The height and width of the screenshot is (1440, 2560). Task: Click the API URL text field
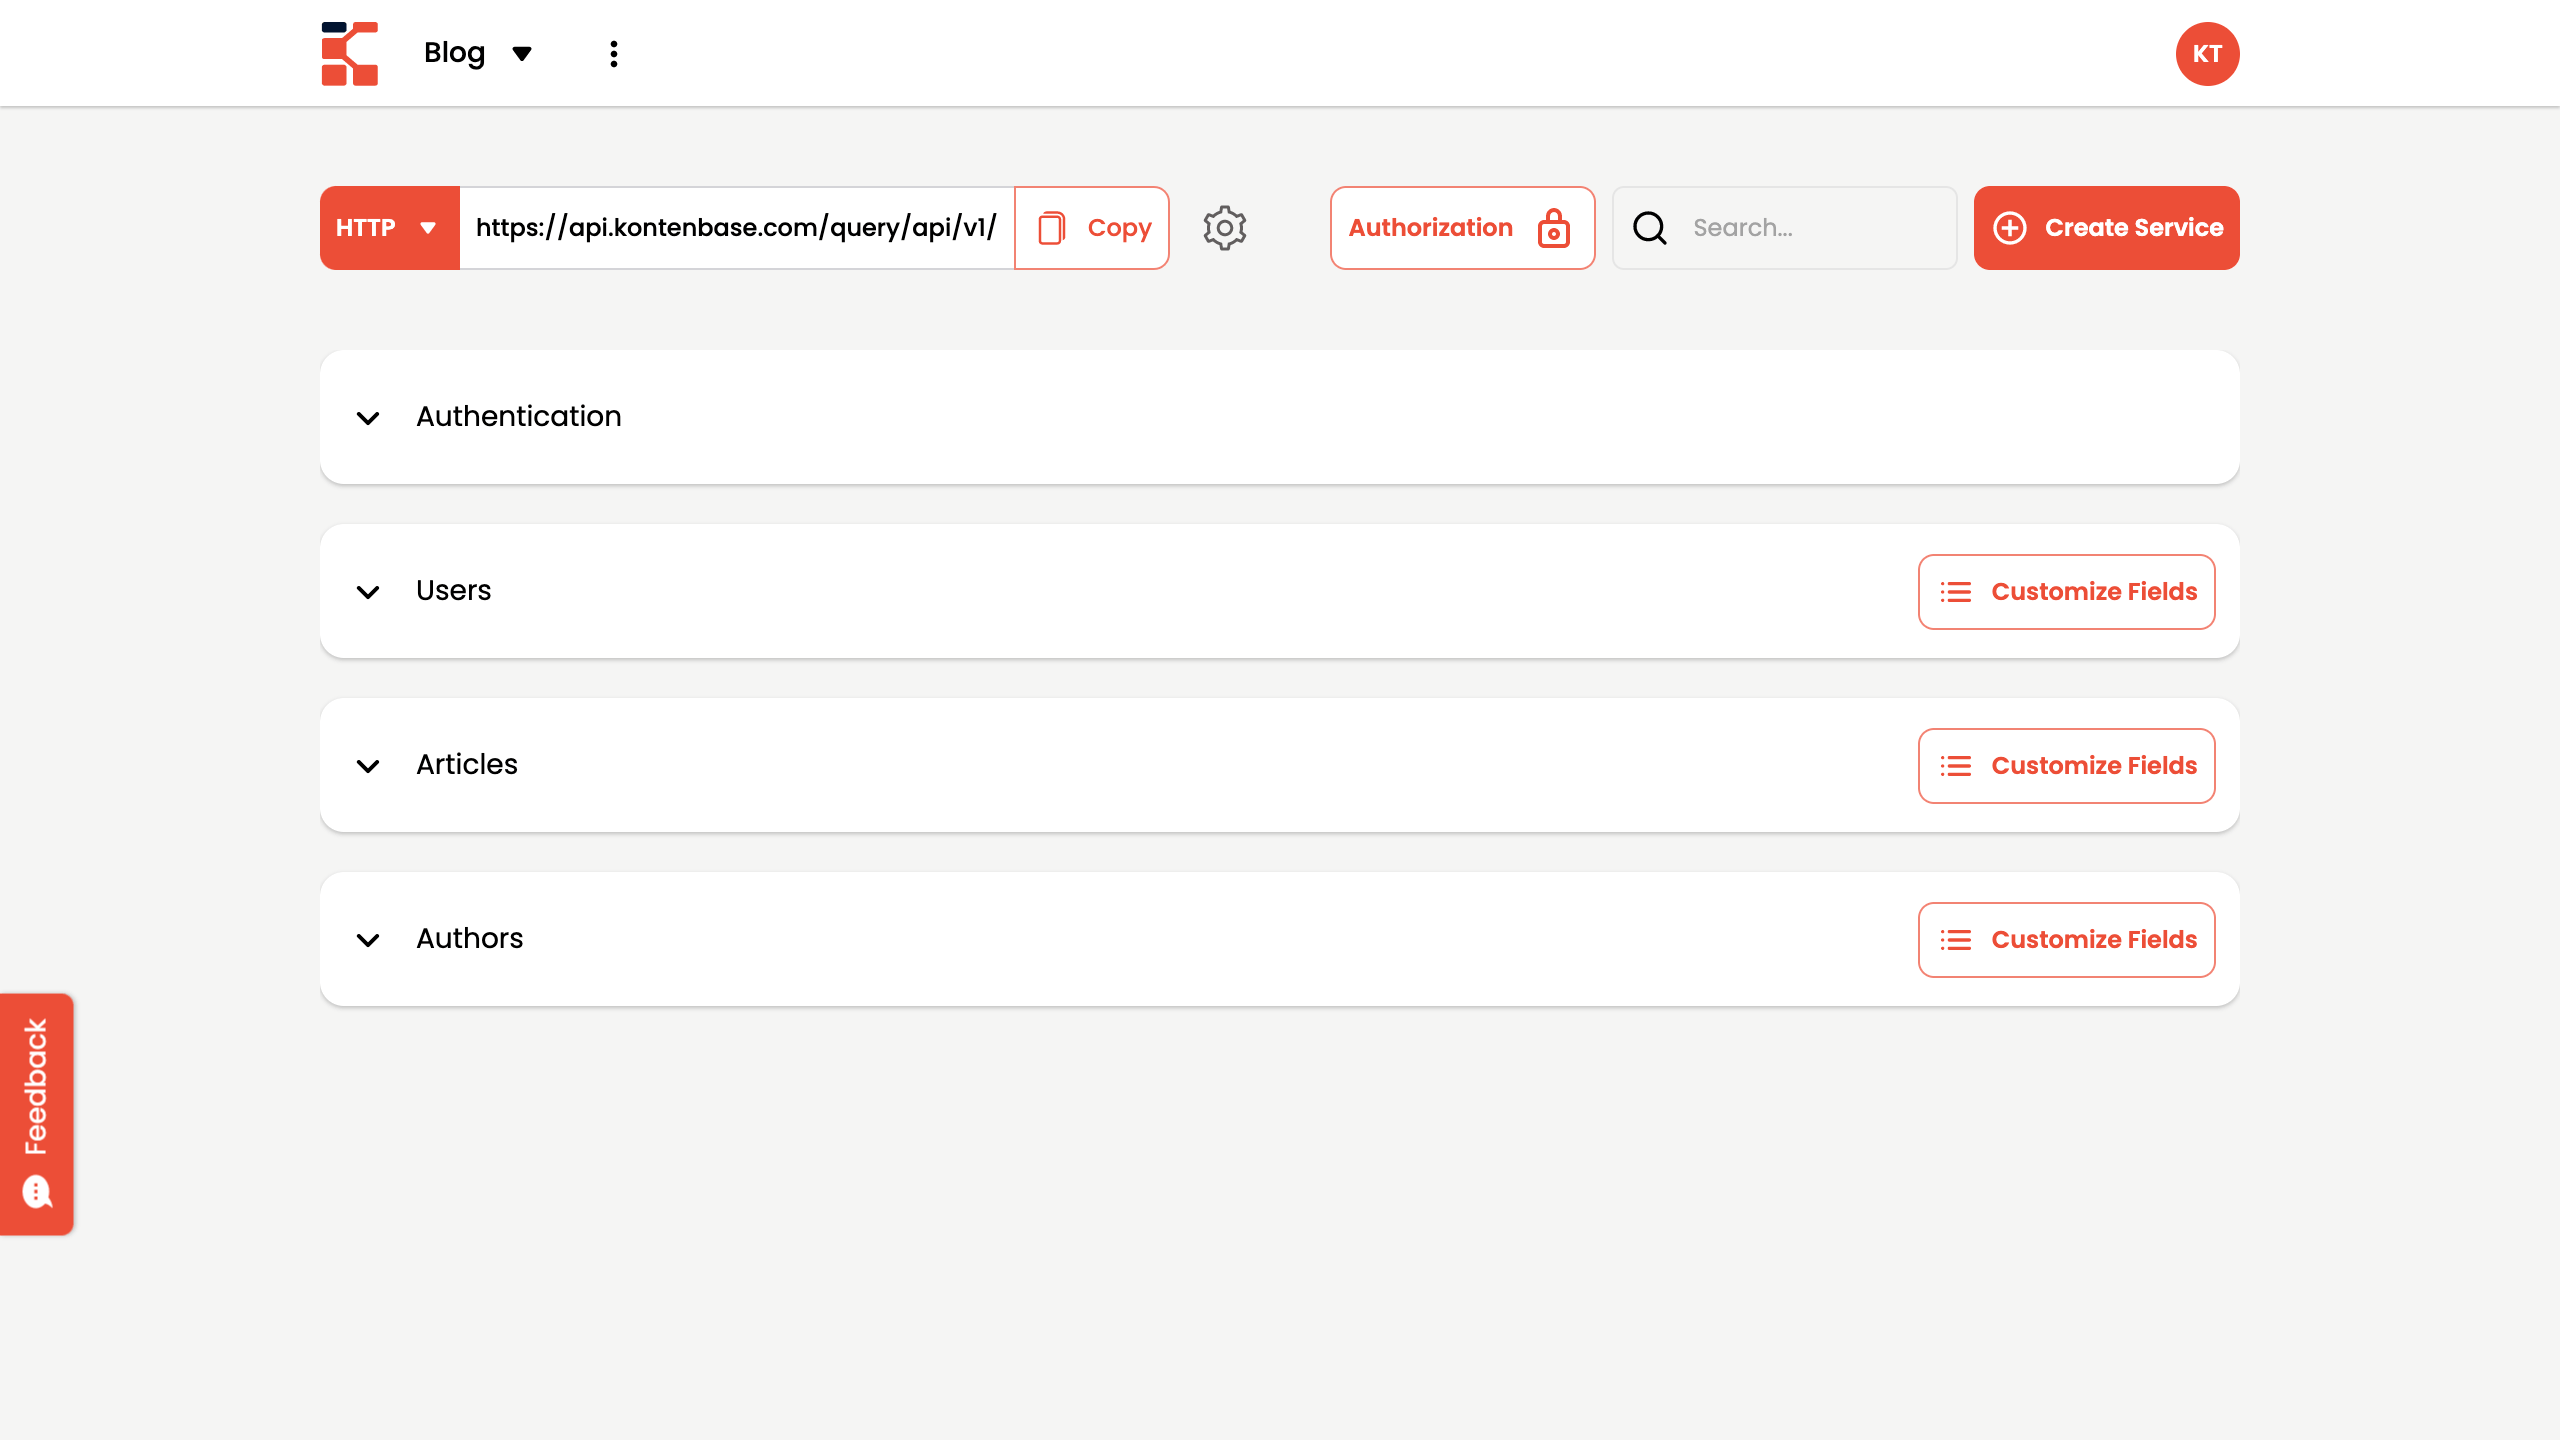(736, 228)
